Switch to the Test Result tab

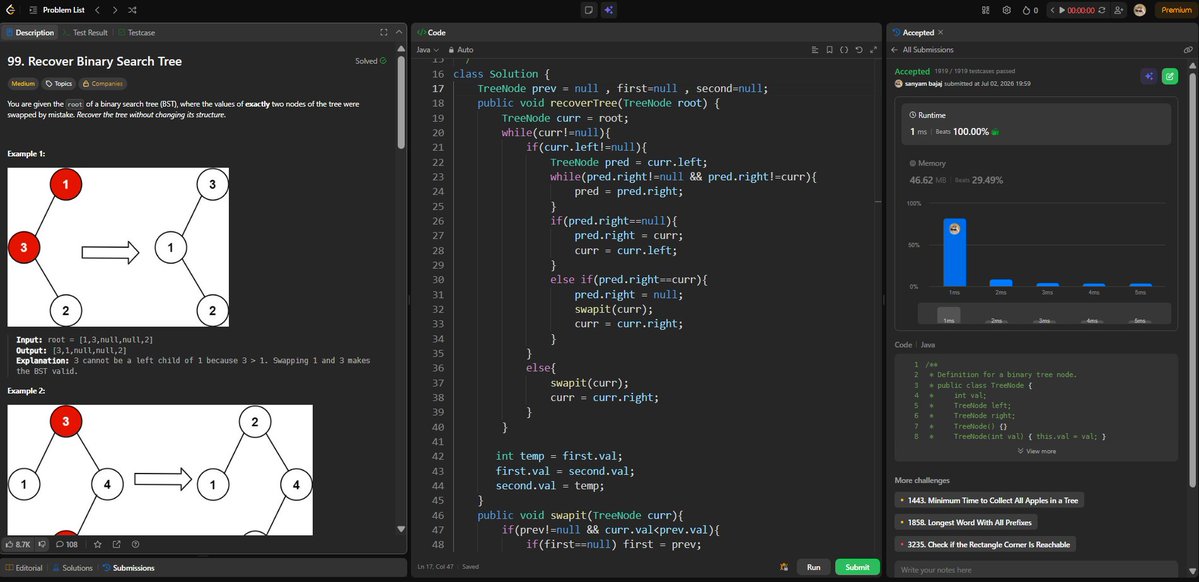coord(85,33)
